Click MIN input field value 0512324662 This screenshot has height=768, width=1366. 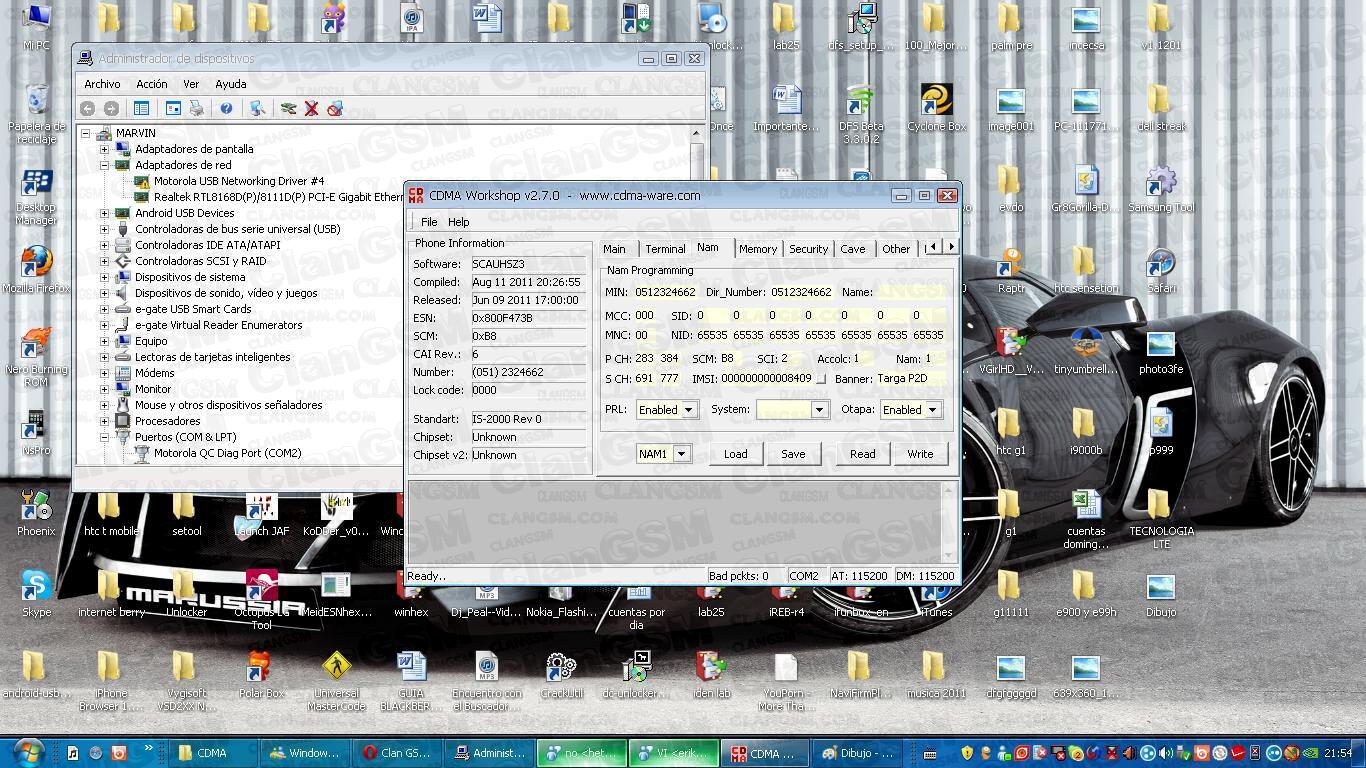[x=665, y=292]
